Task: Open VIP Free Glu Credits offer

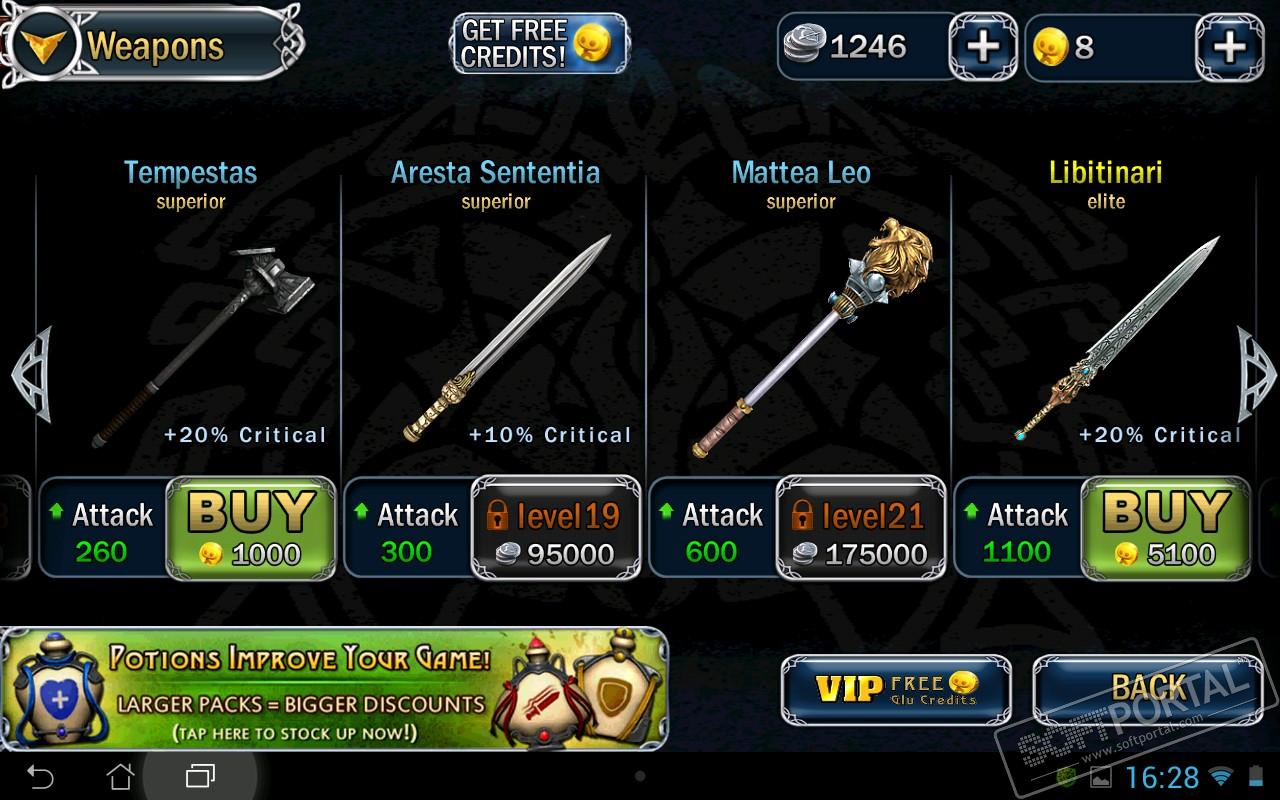Action: point(896,689)
